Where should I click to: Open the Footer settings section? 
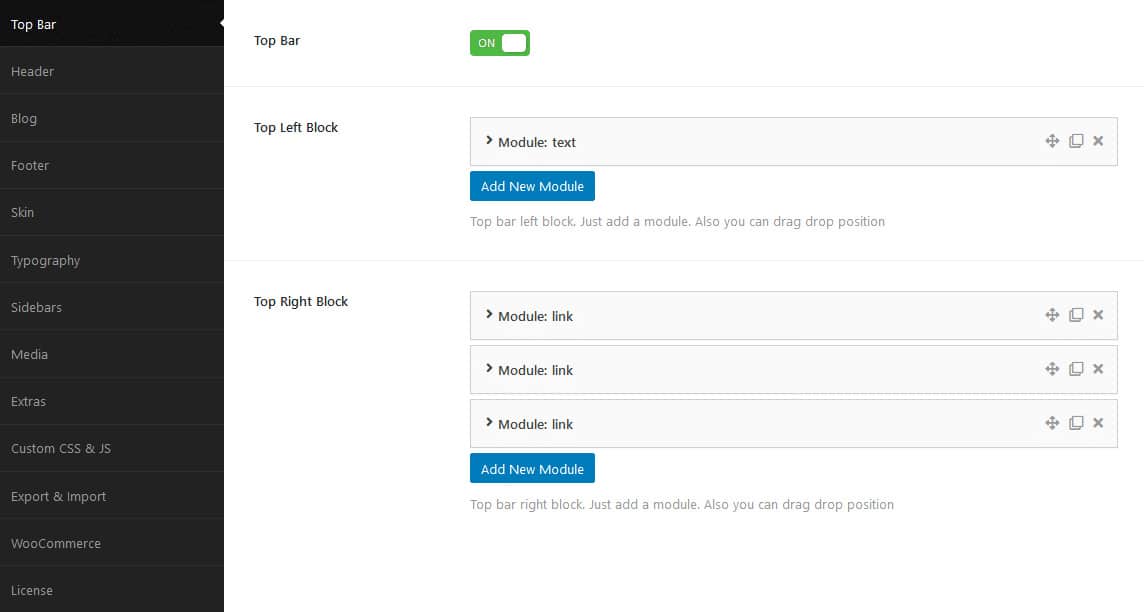coord(112,166)
